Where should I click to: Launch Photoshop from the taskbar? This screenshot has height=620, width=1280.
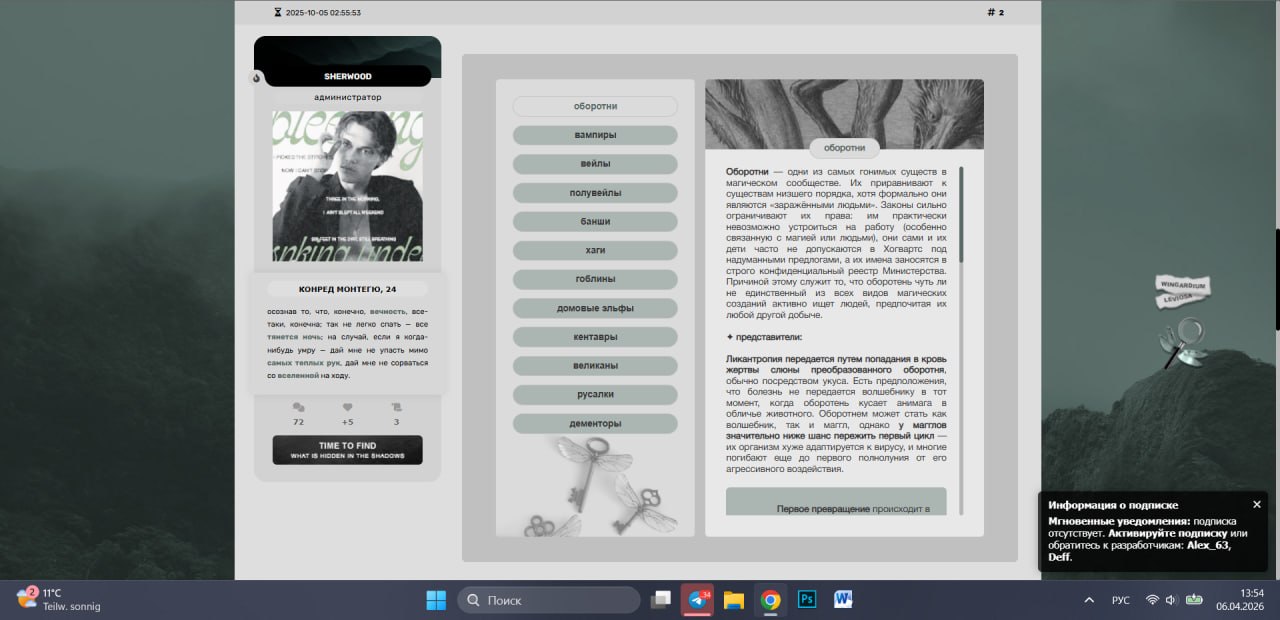(x=806, y=600)
